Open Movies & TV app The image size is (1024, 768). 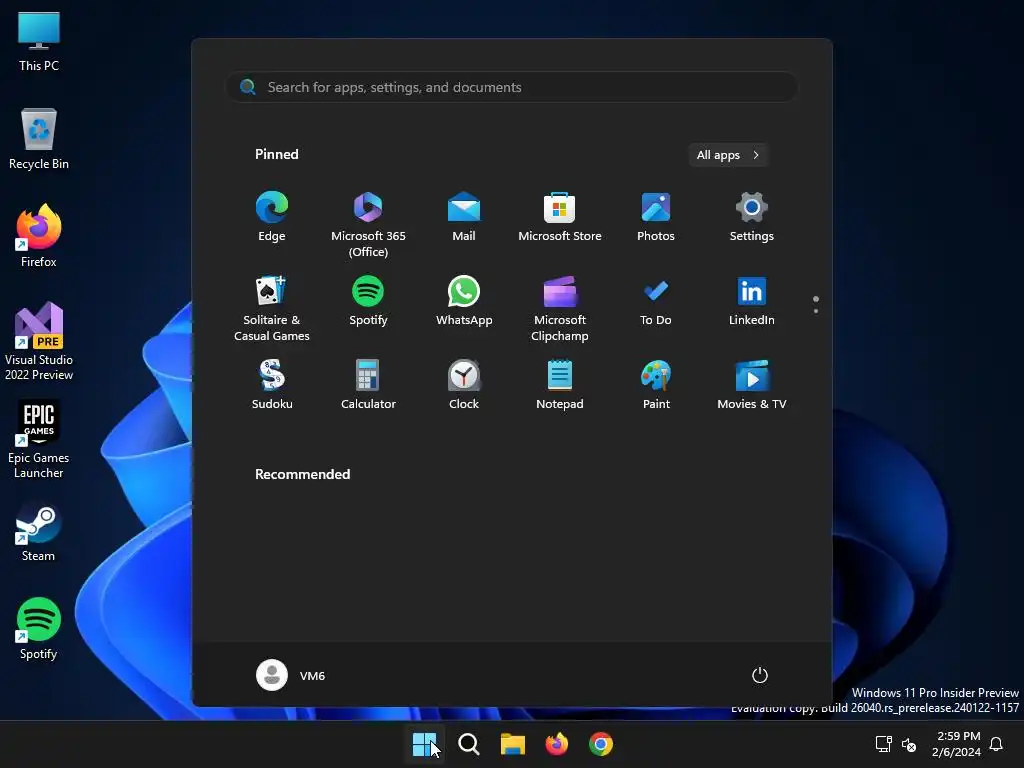(x=752, y=385)
